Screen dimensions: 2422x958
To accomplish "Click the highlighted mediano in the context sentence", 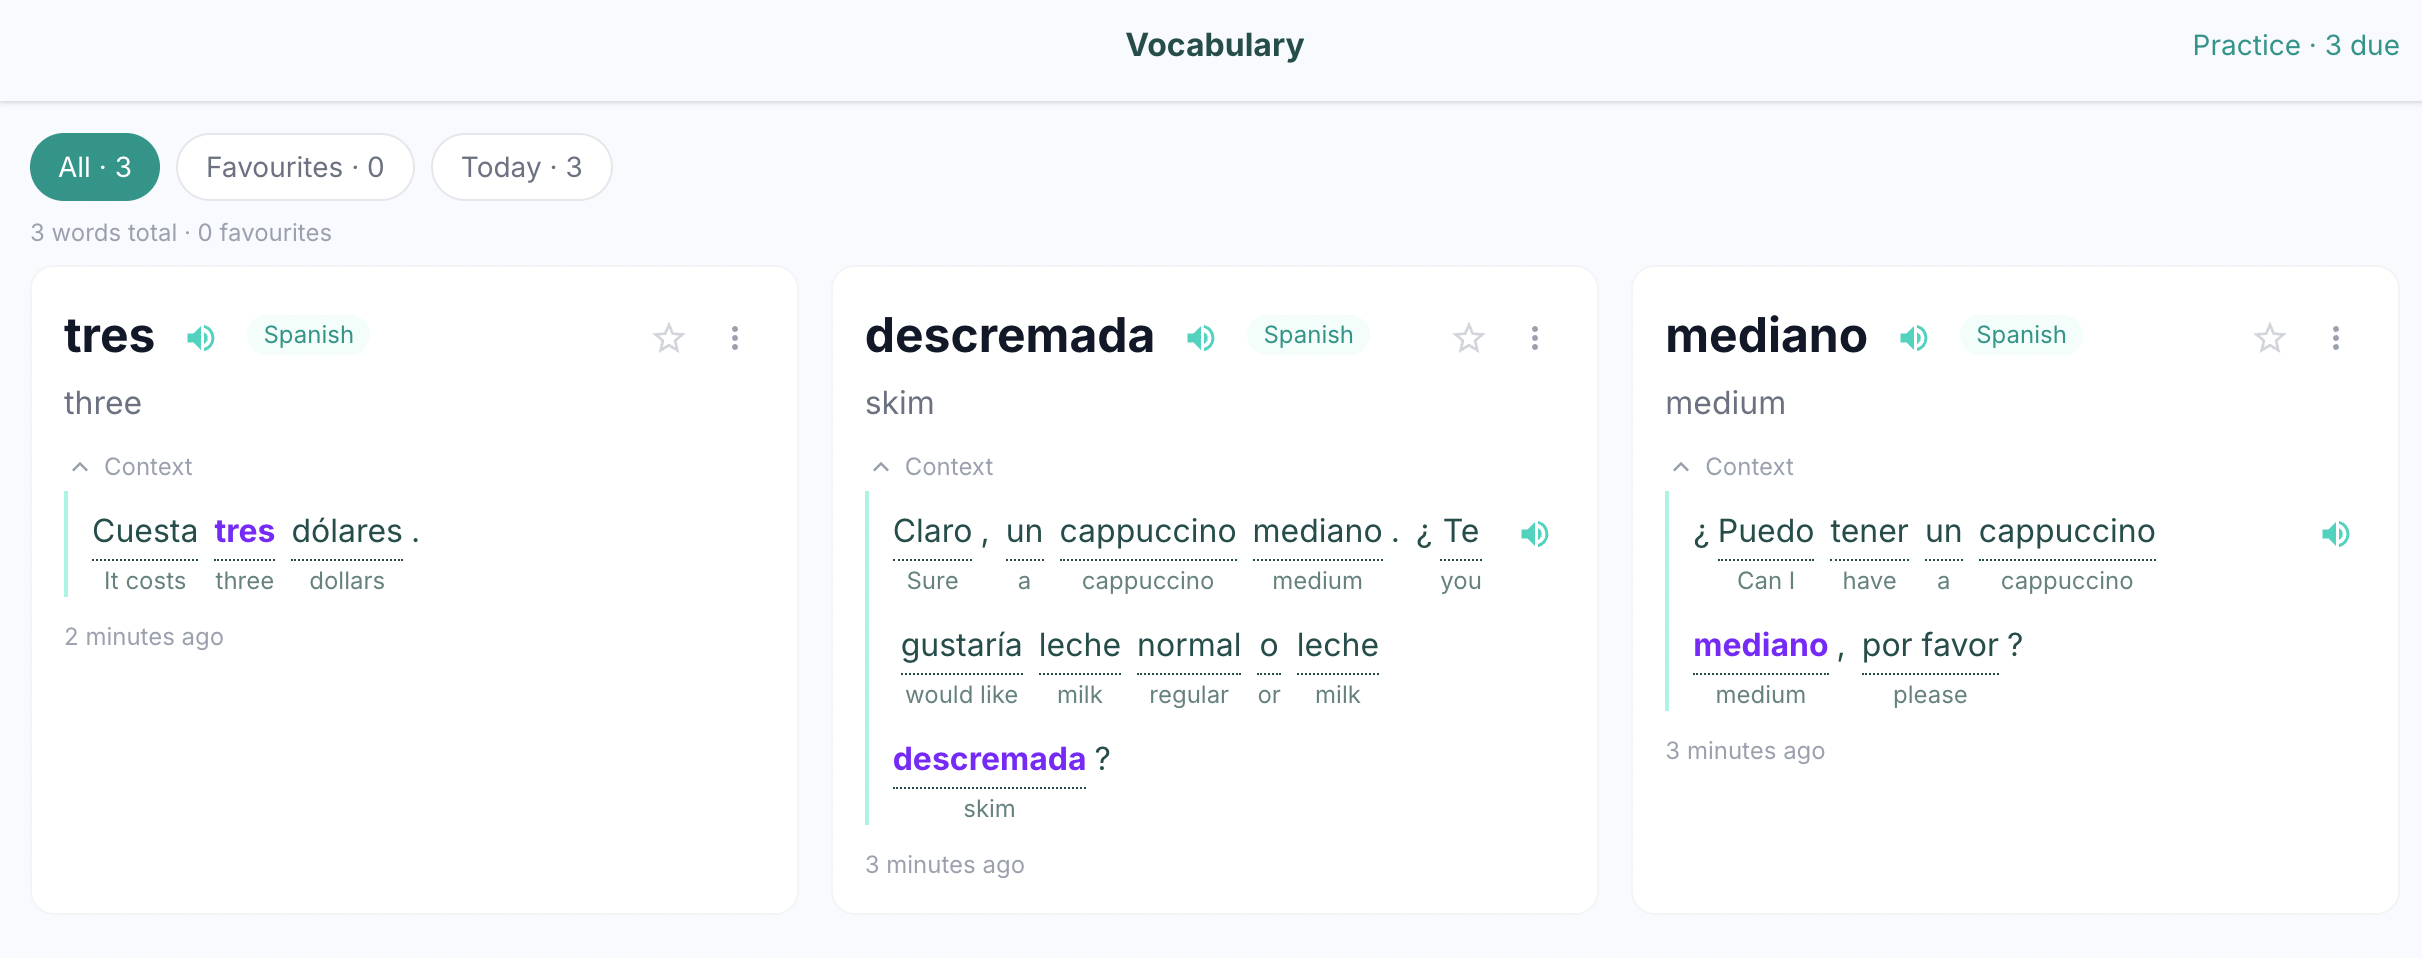I will point(1760,645).
